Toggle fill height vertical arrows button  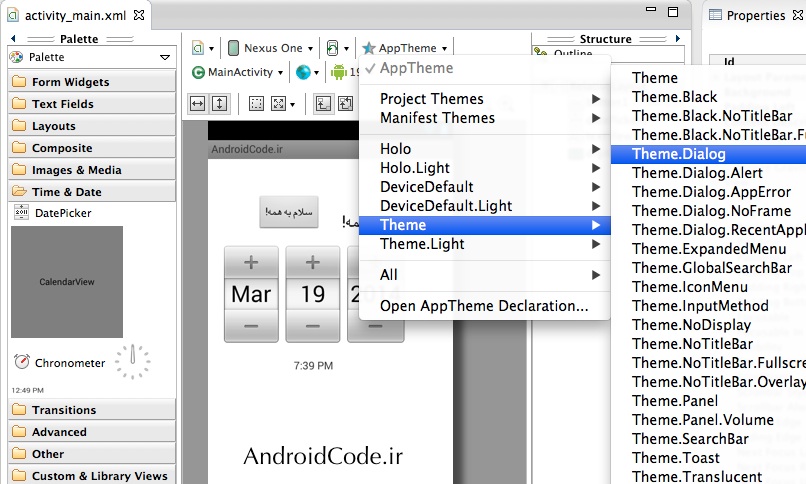[x=219, y=103]
